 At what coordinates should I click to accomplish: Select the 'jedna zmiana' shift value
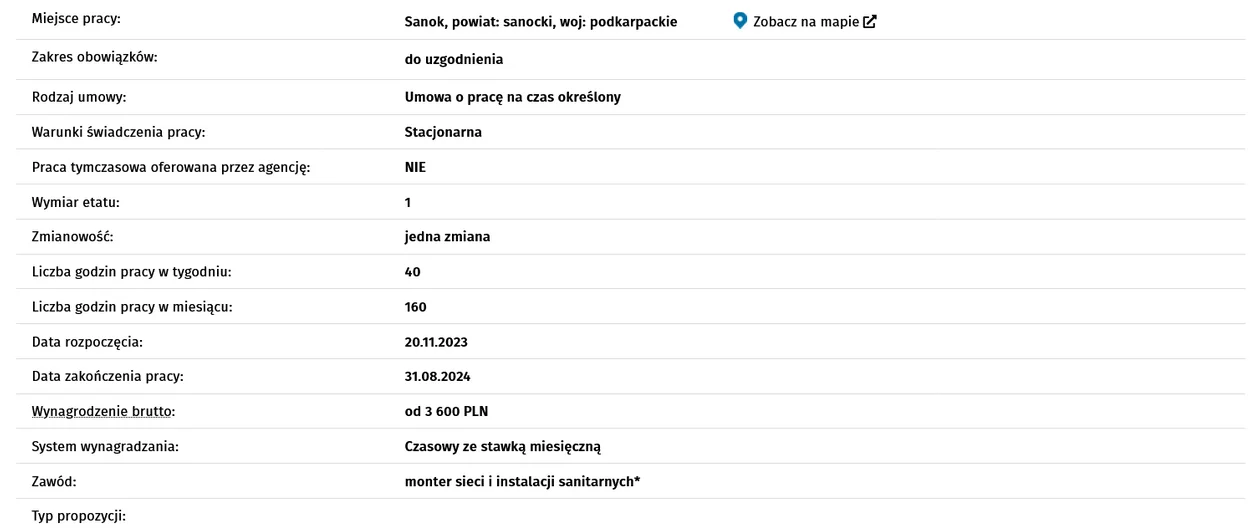(447, 237)
